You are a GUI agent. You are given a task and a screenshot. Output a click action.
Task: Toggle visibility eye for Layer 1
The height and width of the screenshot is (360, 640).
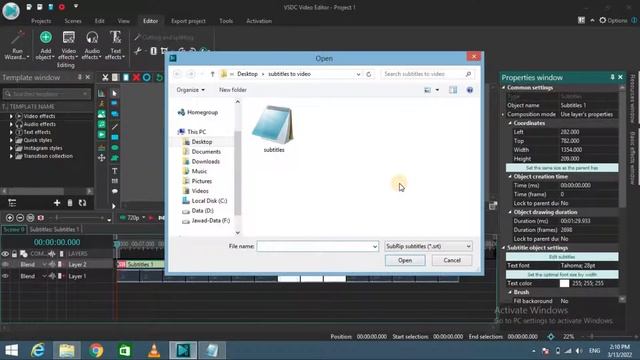pyautogui.click(x=5, y=276)
